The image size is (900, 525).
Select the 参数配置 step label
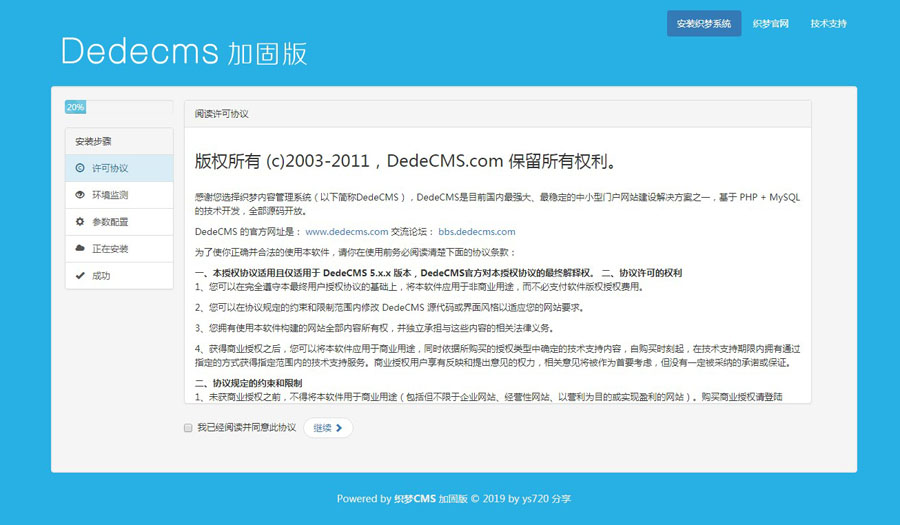[x=110, y=222]
